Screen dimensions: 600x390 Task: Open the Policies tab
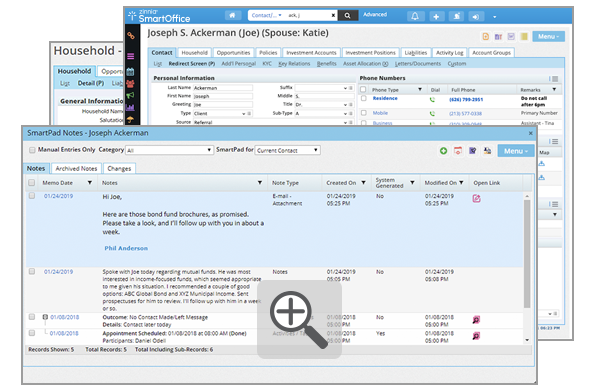(268, 52)
